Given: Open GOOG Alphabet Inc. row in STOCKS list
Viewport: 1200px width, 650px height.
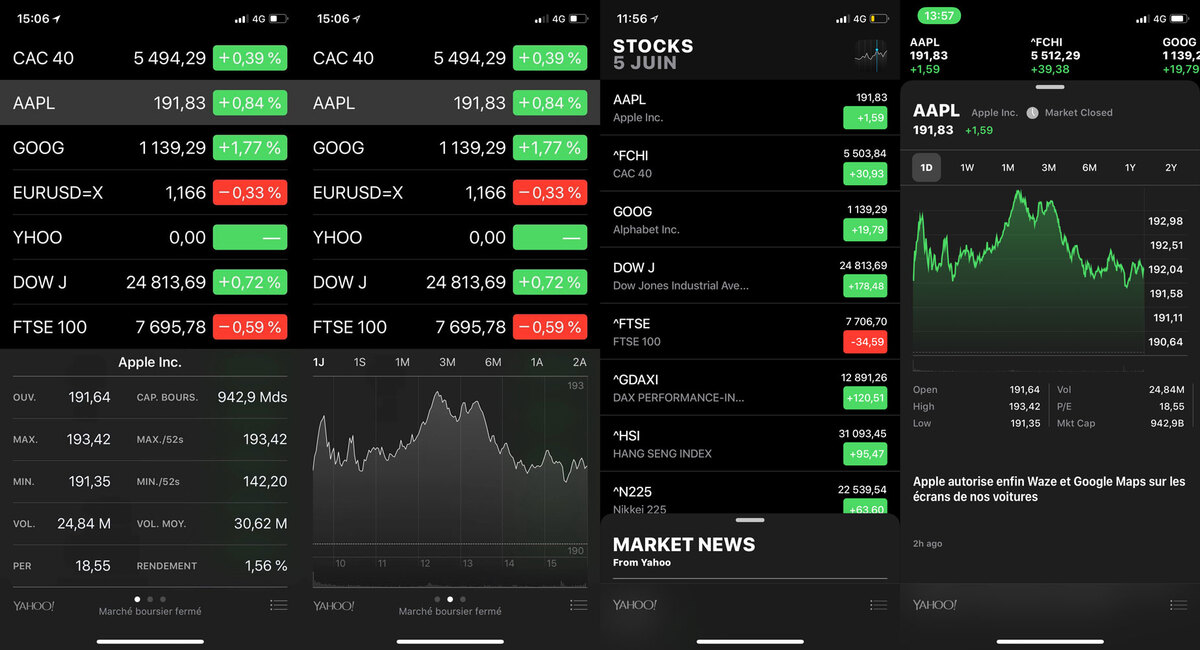Looking at the screenshot, I should [x=750, y=220].
